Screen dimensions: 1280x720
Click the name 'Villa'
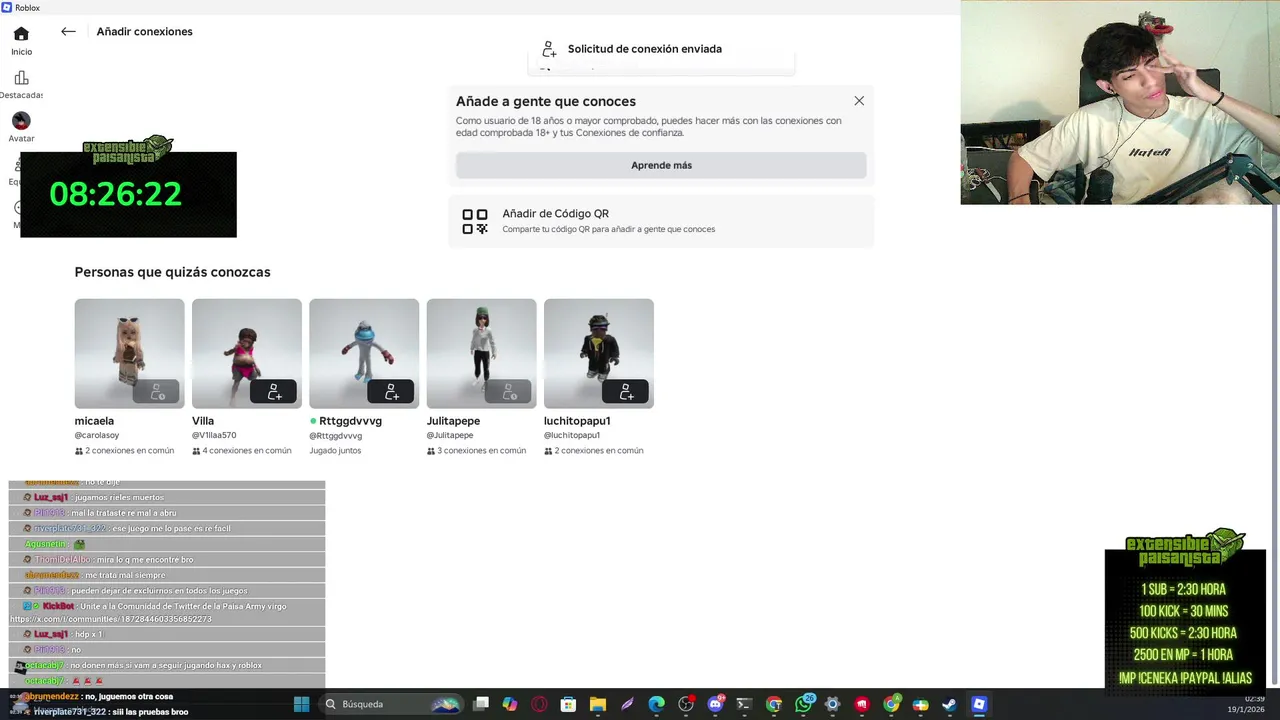[203, 421]
